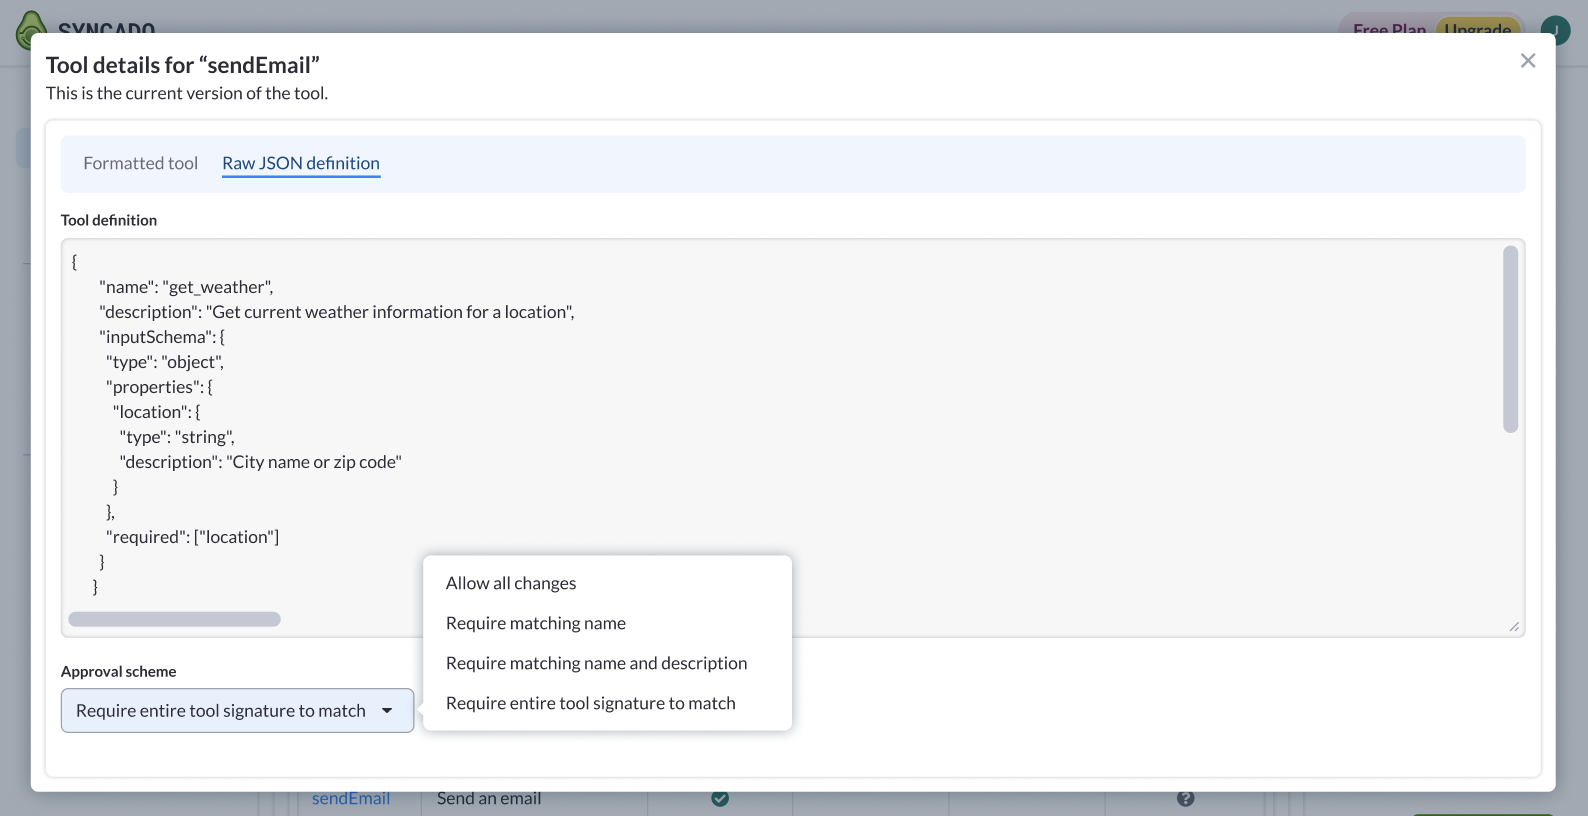Switch to the Formatted tool tab
The width and height of the screenshot is (1588, 816).
click(141, 163)
